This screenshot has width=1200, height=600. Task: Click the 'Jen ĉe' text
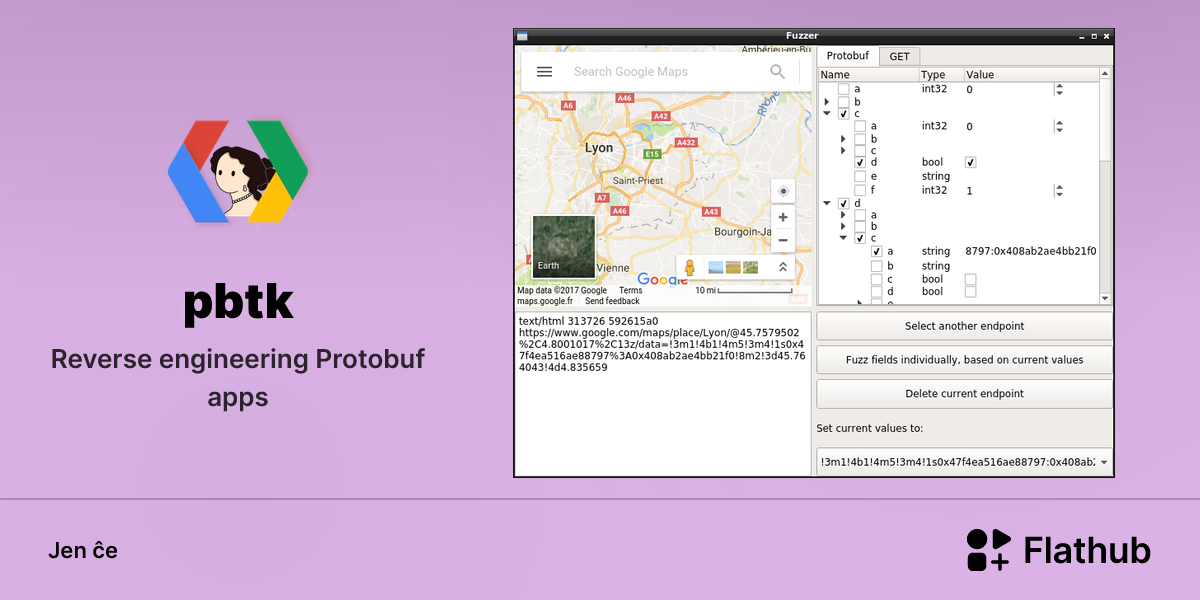pyautogui.click(x=83, y=550)
